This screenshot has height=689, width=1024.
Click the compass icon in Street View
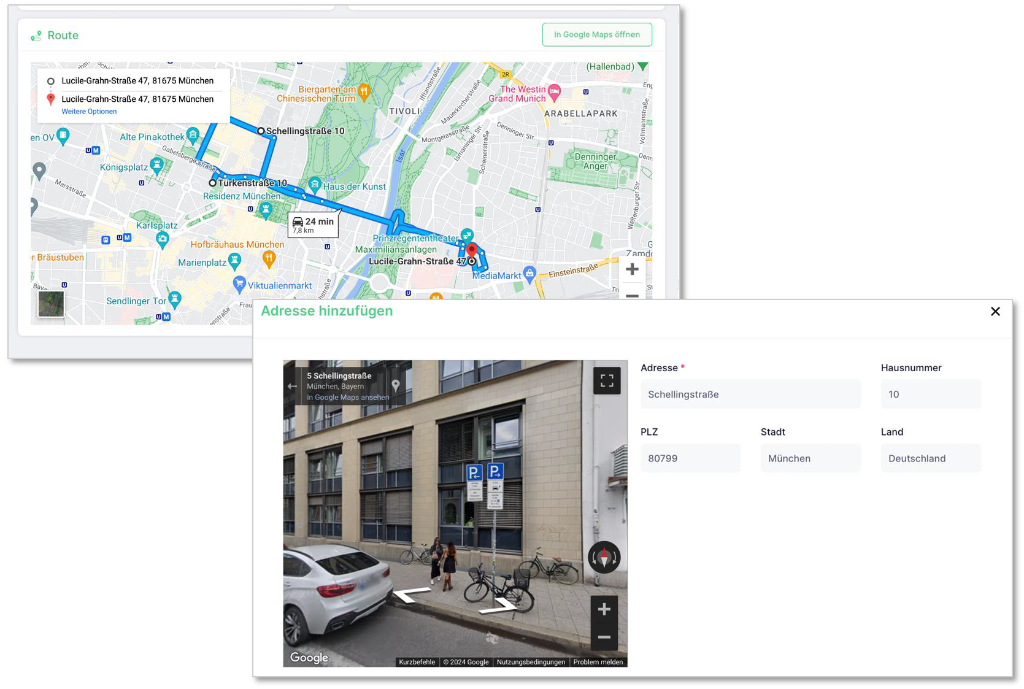(x=606, y=558)
